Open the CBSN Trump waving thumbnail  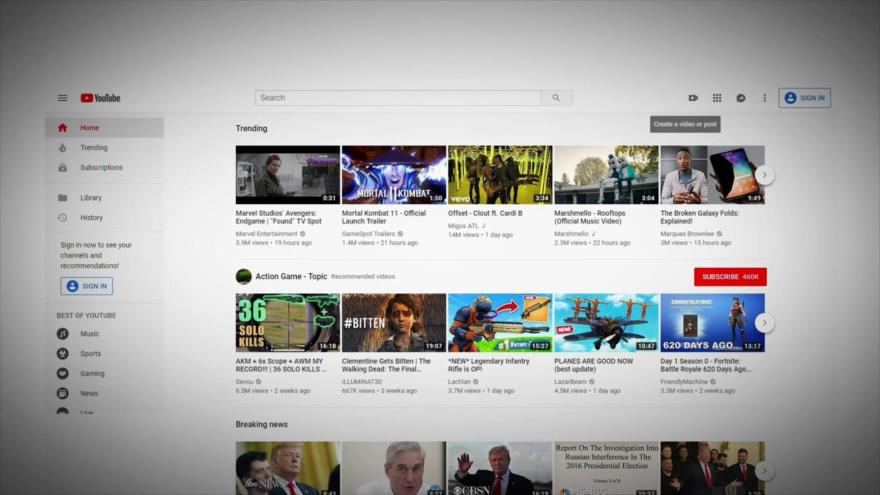pyautogui.click(x=500, y=468)
